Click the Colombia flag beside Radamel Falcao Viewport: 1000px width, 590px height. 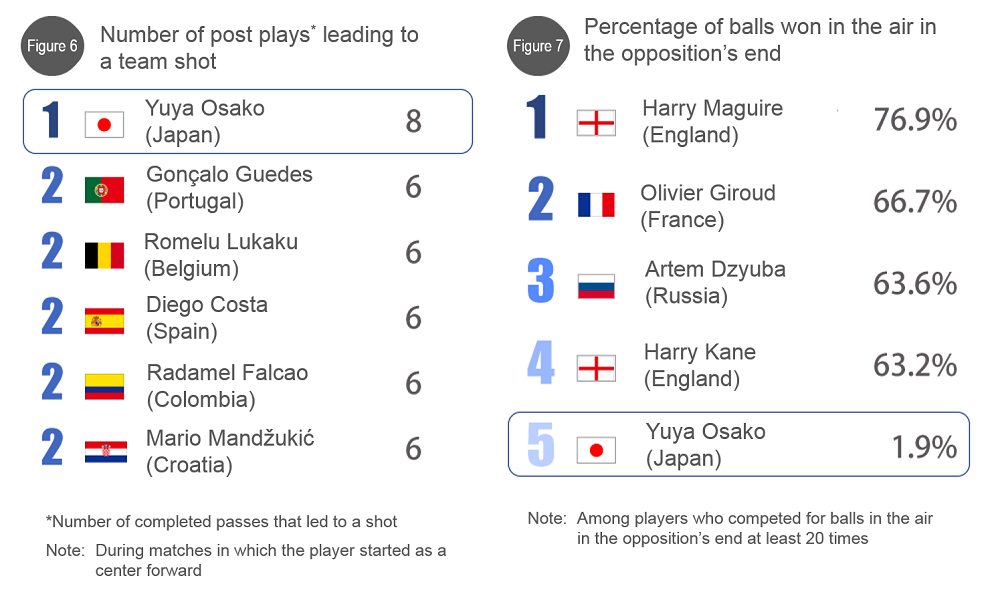(x=105, y=387)
